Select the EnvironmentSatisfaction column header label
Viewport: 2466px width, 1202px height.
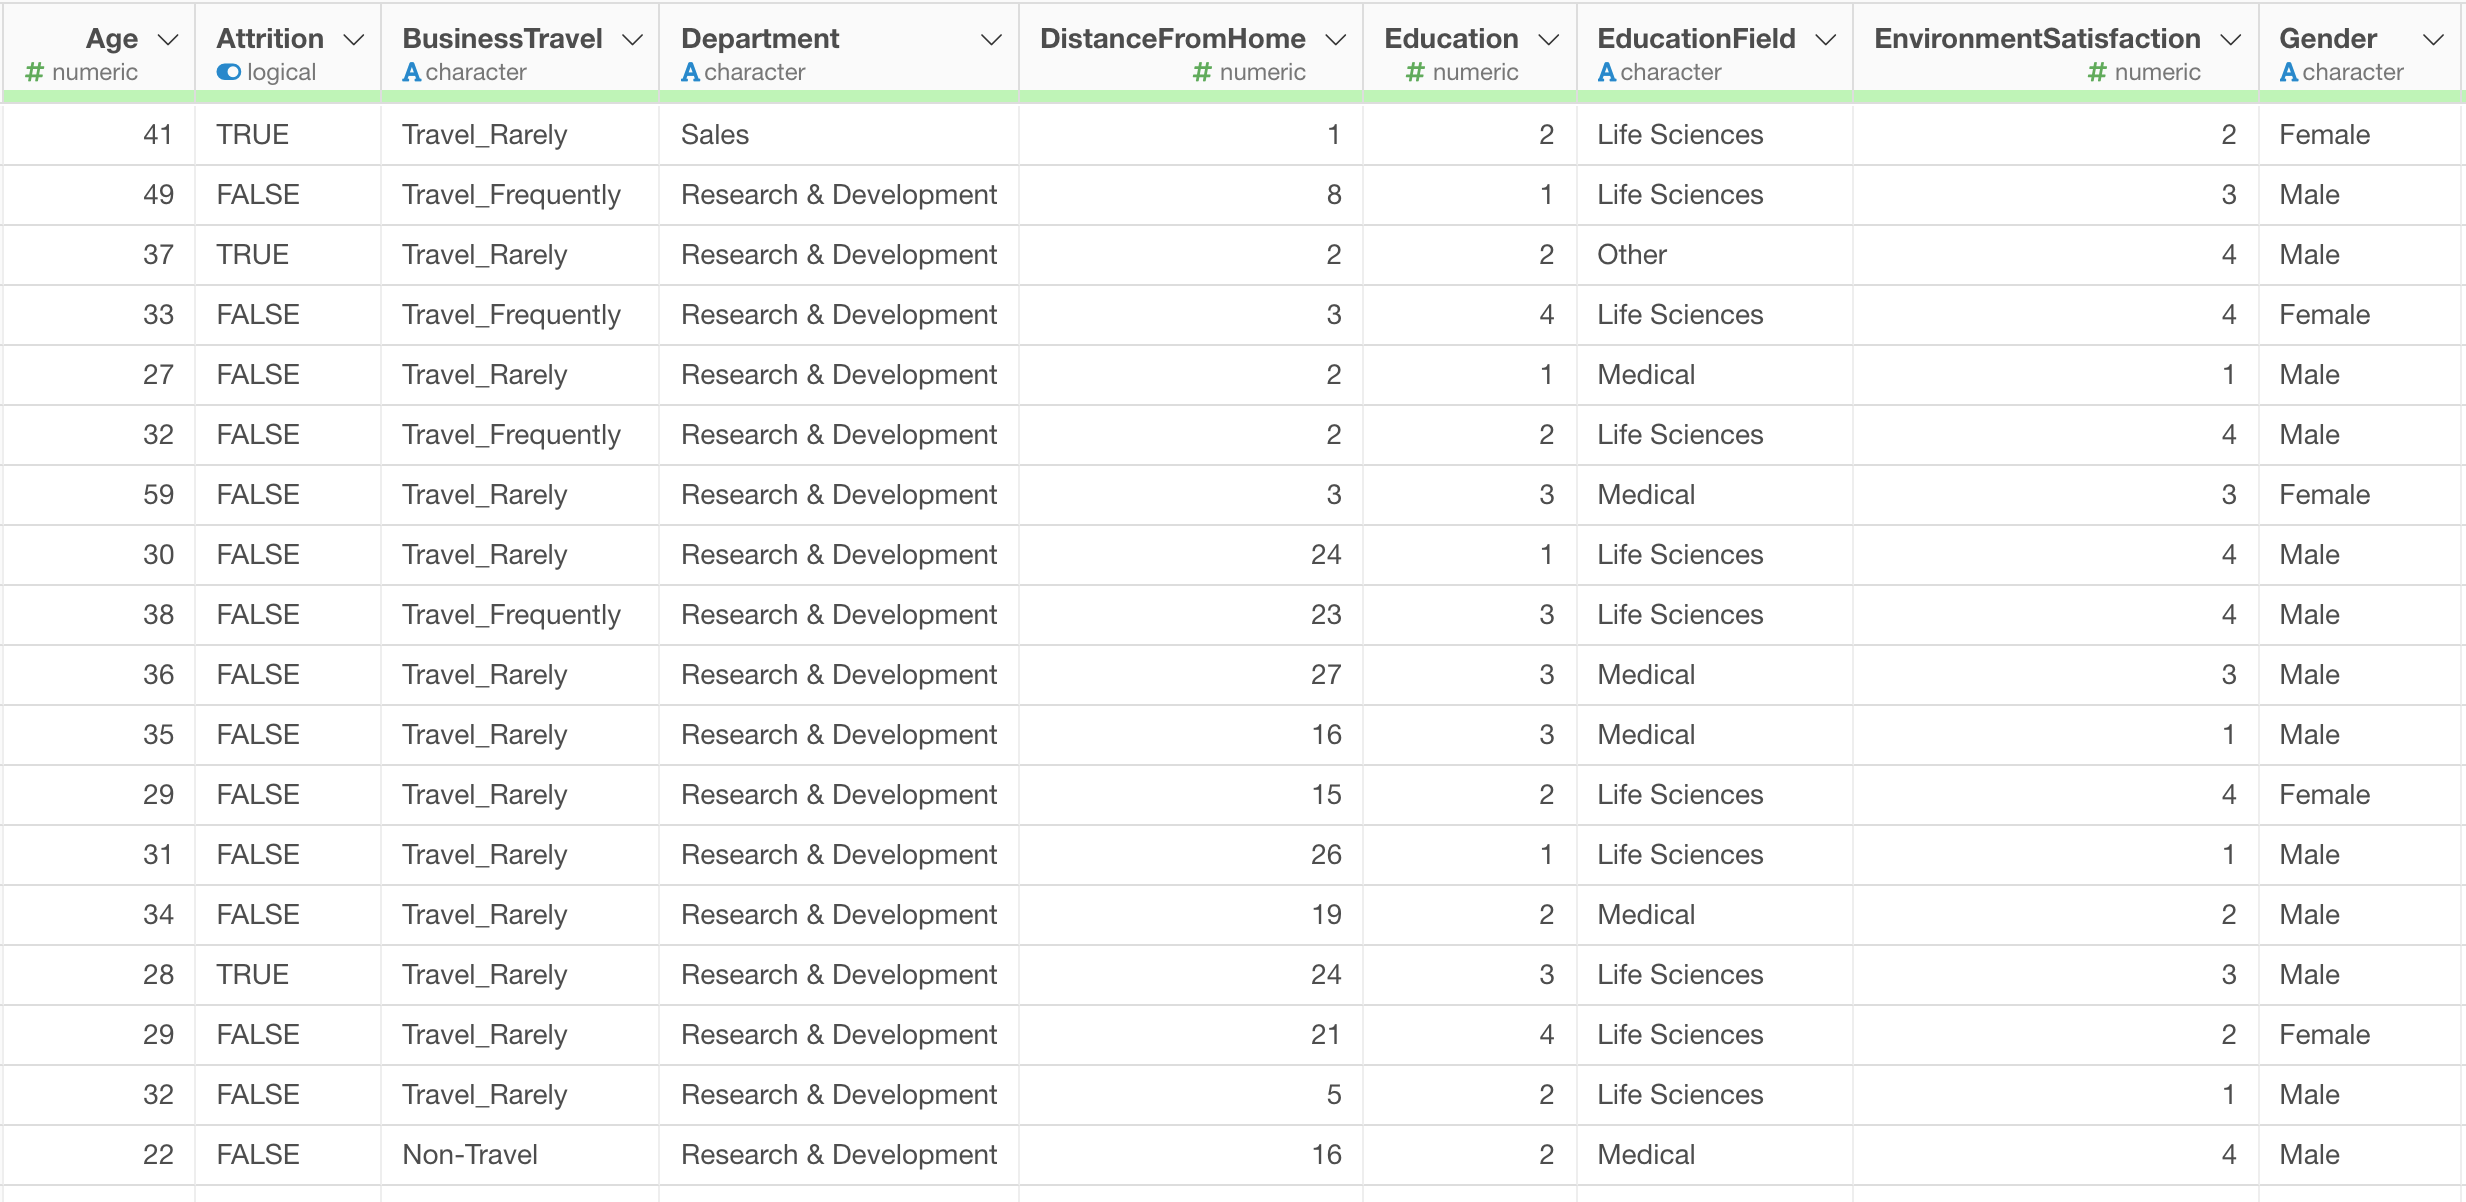point(2037,39)
